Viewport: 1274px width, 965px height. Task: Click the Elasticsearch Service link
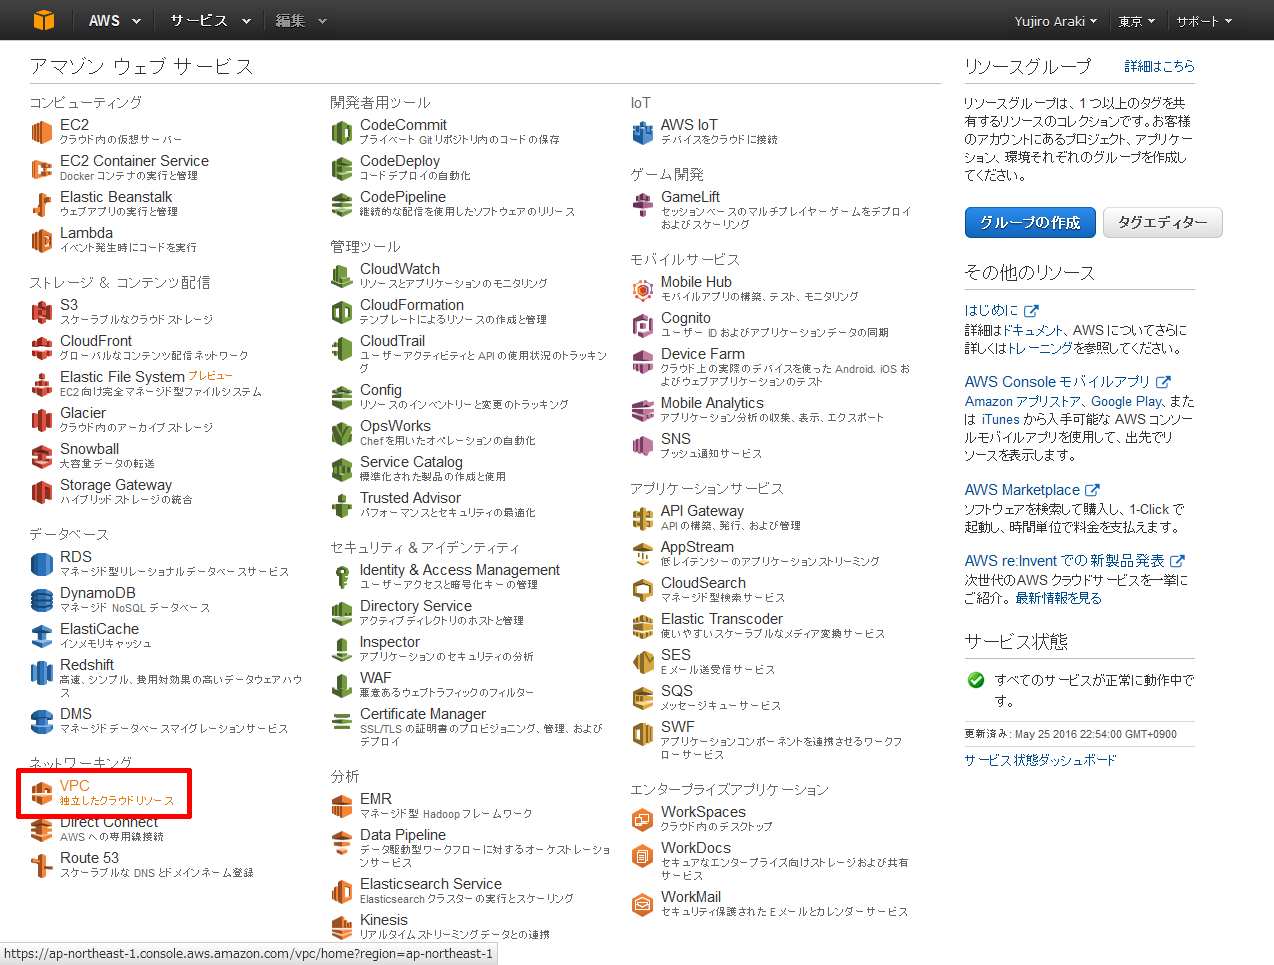[431, 884]
